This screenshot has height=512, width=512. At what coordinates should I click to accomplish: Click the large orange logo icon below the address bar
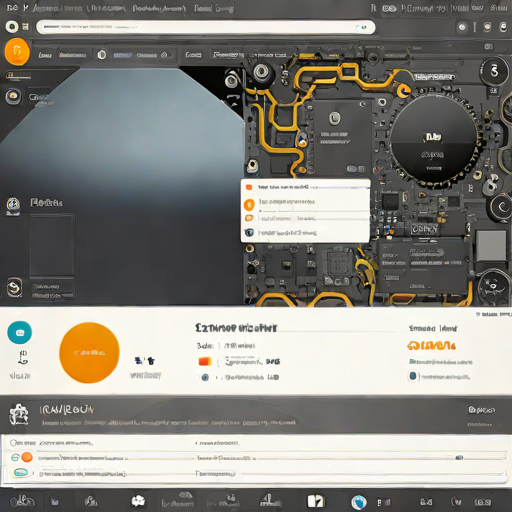pyautogui.click(x=17, y=51)
